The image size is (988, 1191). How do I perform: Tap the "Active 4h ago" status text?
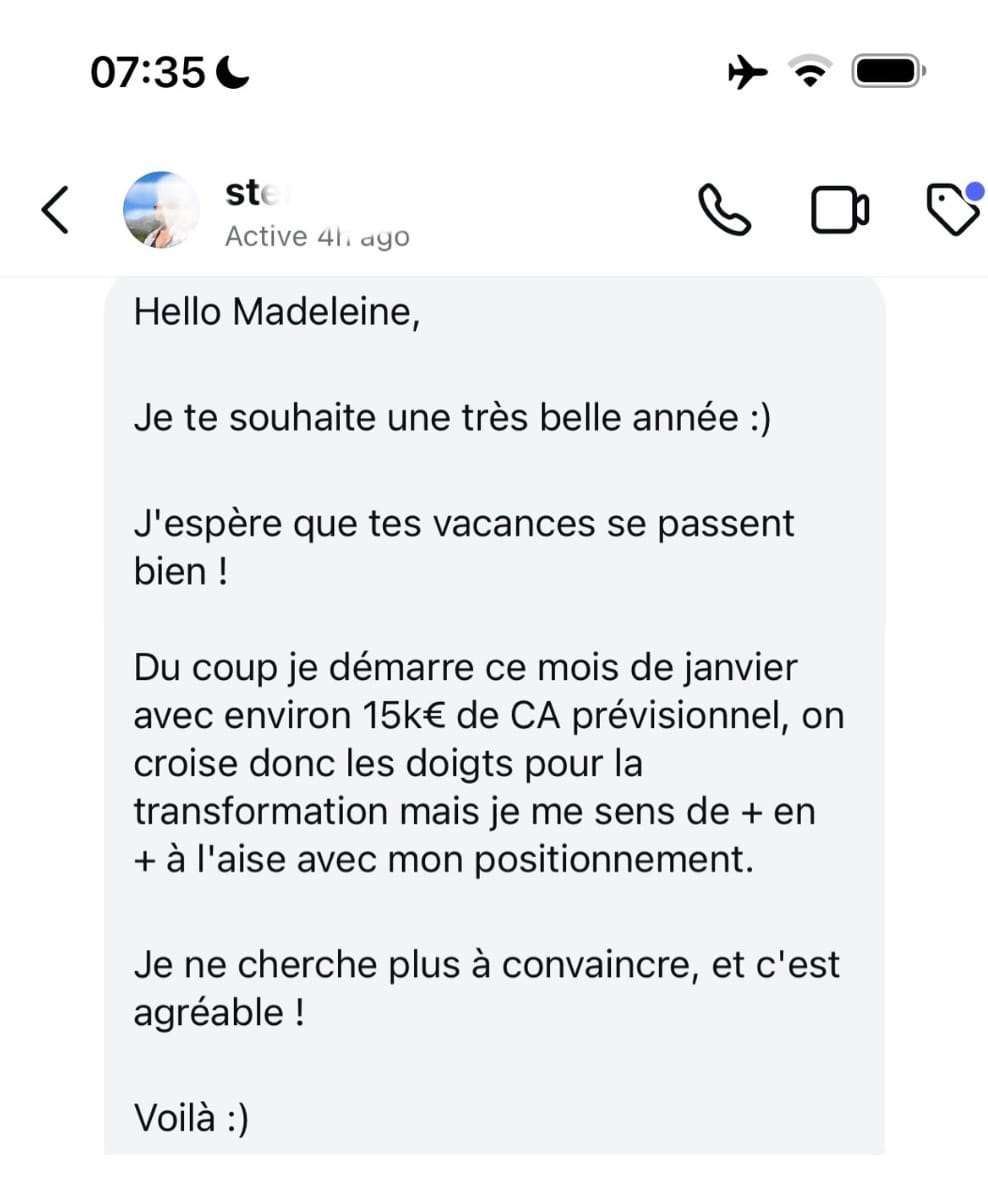coord(317,236)
